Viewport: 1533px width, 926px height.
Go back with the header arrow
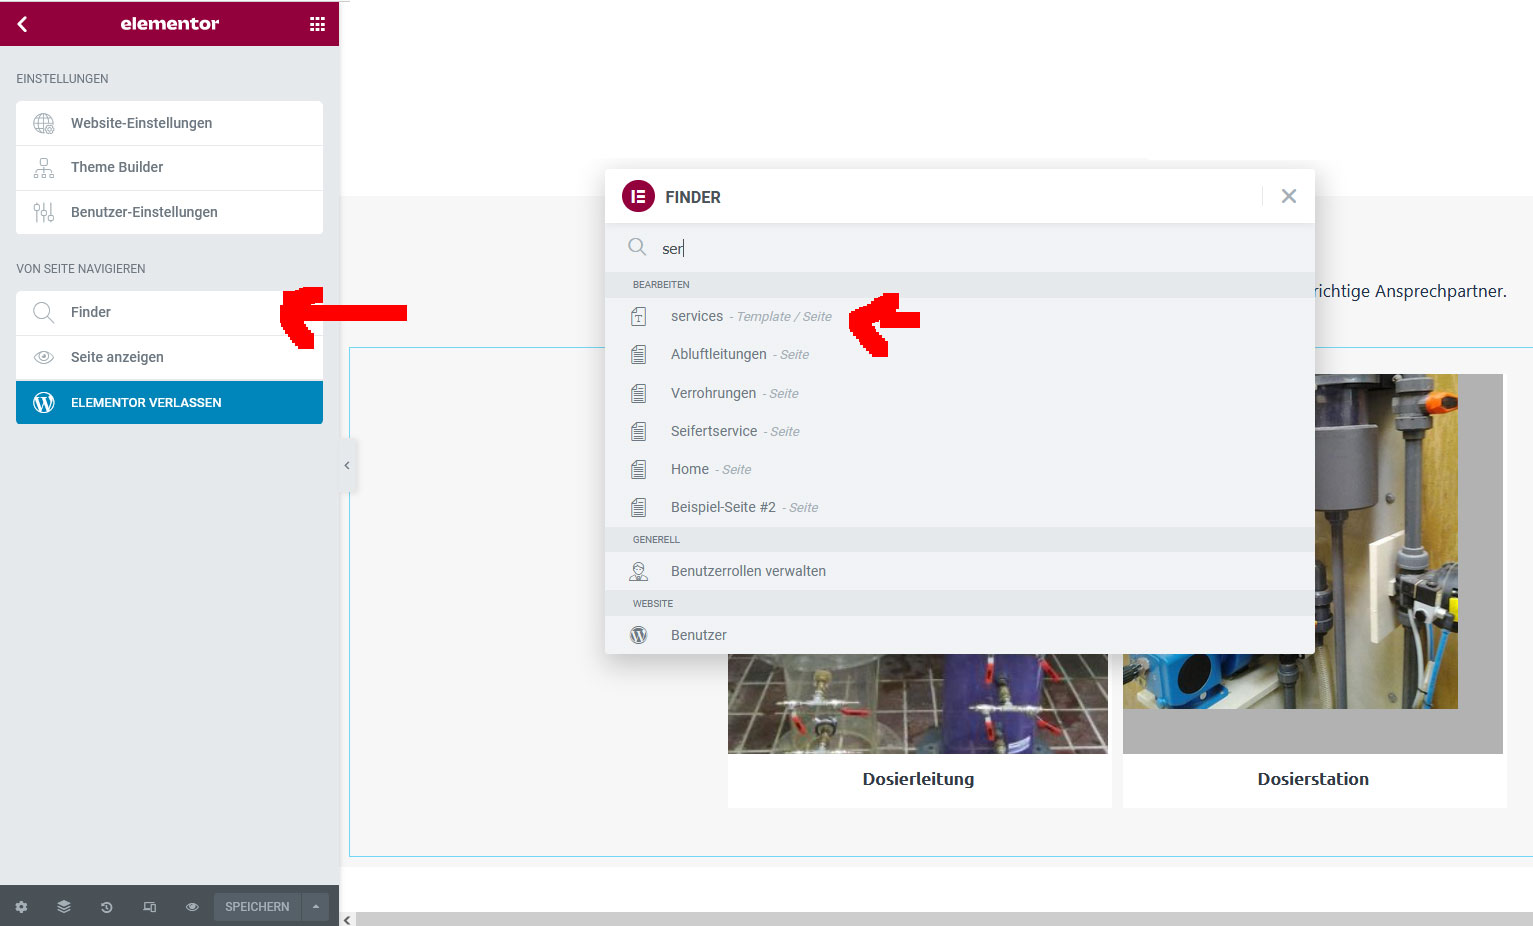point(22,24)
